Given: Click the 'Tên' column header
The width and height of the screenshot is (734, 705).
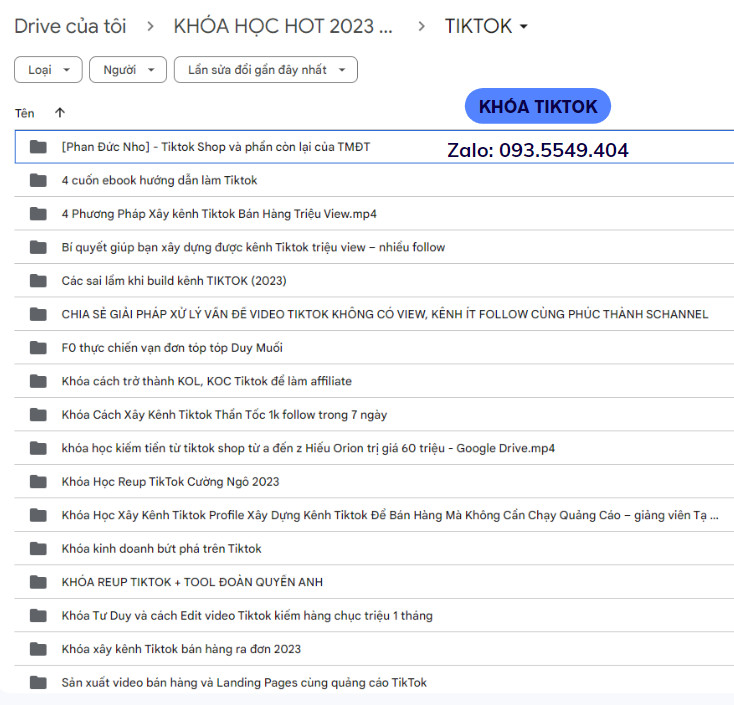Looking at the screenshot, I should [24, 113].
